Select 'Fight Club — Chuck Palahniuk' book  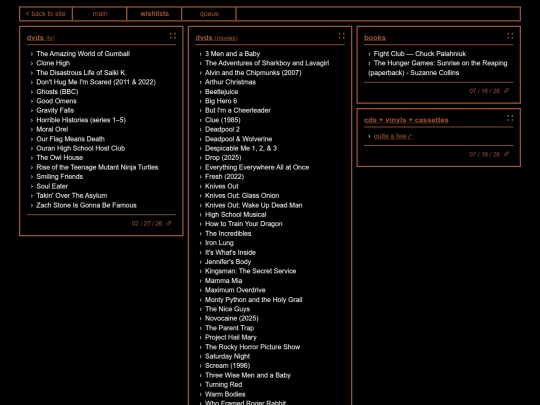pos(420,54)
